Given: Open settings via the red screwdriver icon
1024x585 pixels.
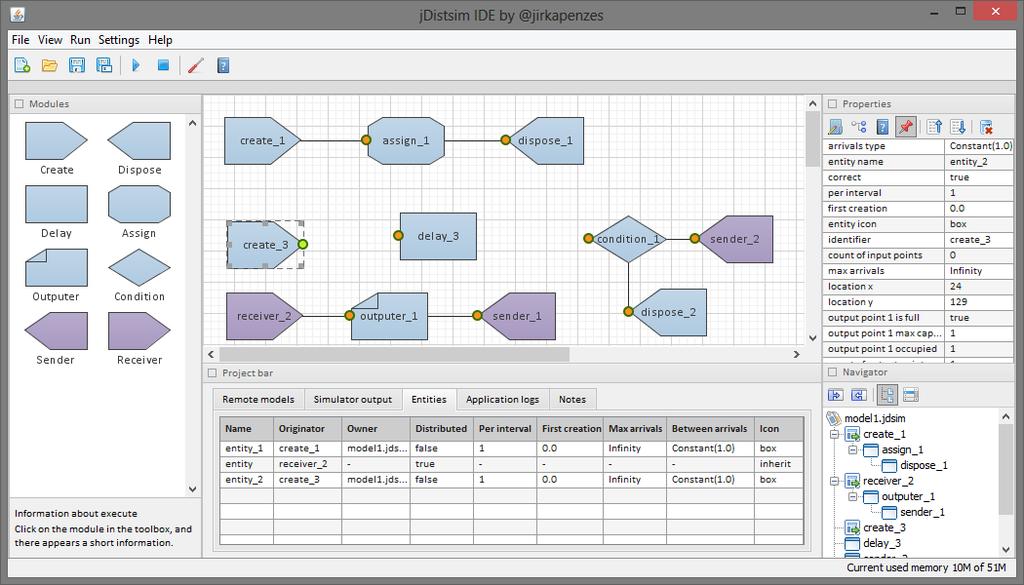Looking at the screenshot, I should 196,65.
